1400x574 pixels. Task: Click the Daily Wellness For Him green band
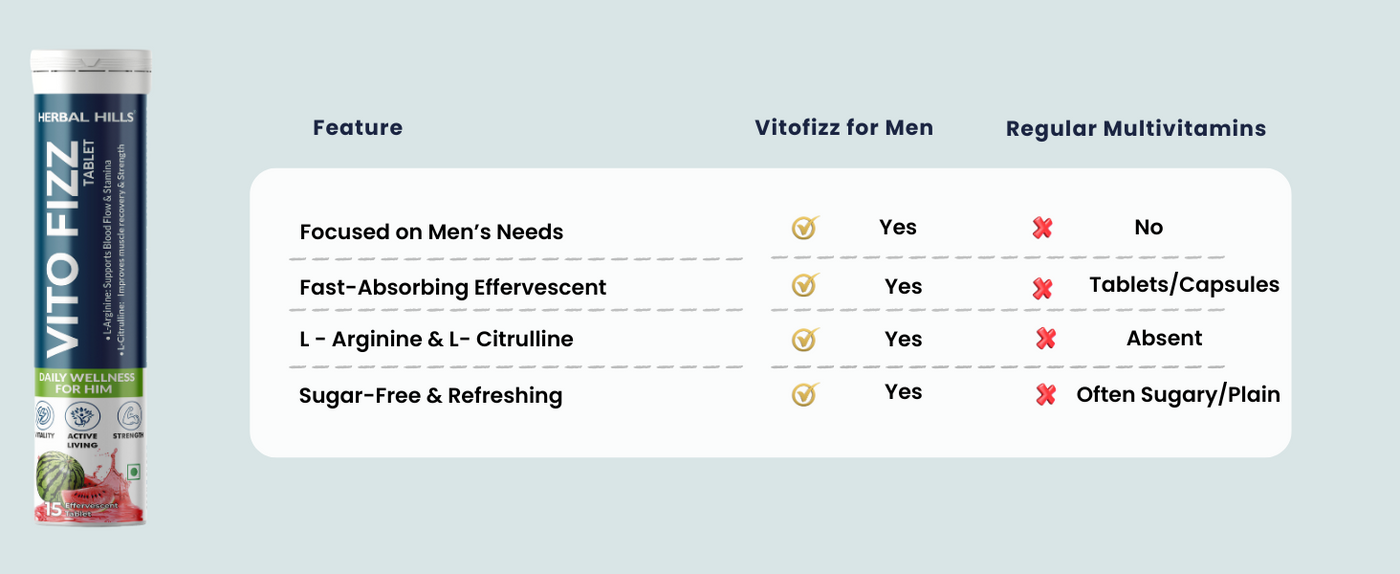tap(87, 382)
